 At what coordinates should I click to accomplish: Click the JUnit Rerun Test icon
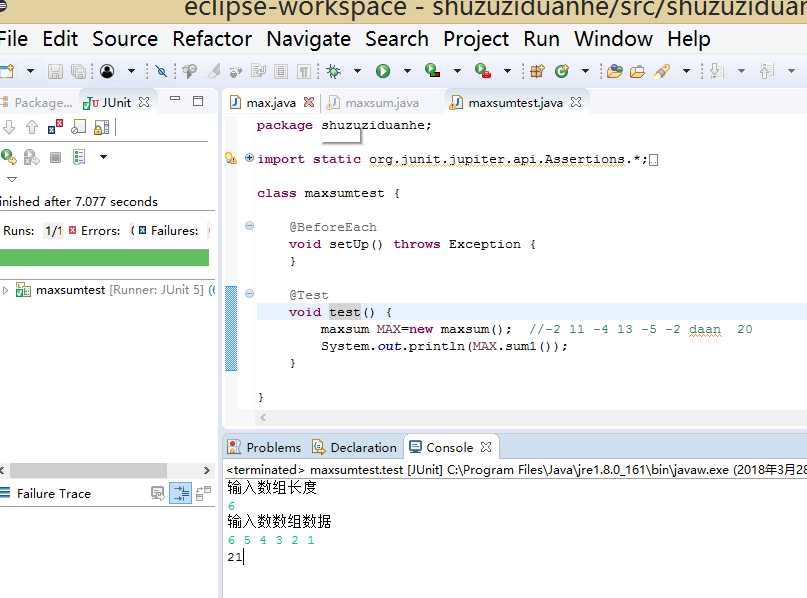pos(8,157)
